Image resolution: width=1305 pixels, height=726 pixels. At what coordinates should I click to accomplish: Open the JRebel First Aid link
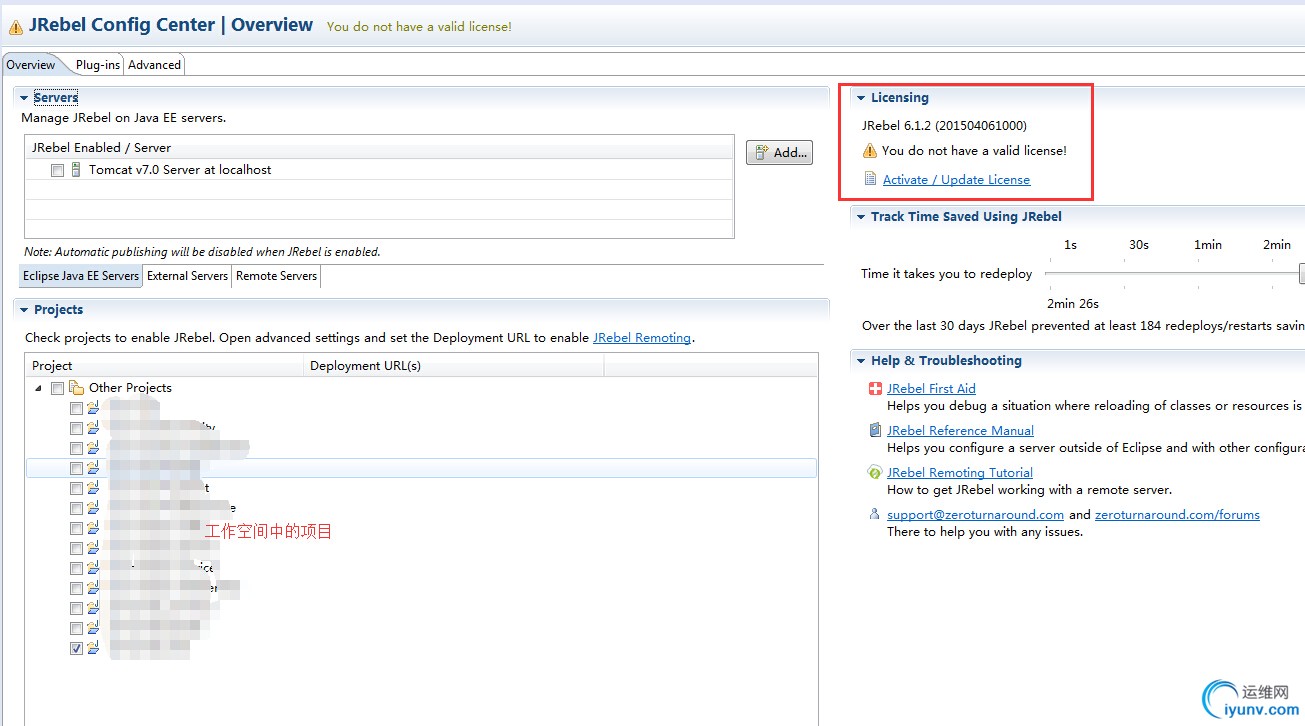pos(931,389)
